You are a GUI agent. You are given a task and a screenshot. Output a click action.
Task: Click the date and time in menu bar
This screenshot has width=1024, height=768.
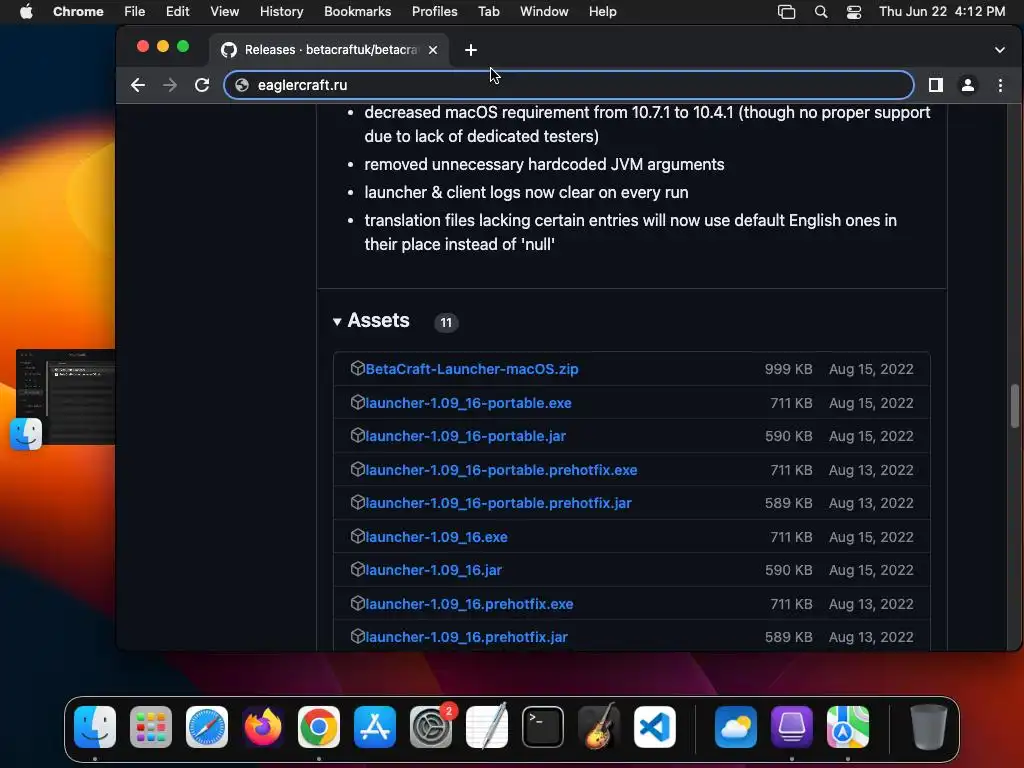coord(942,12)
